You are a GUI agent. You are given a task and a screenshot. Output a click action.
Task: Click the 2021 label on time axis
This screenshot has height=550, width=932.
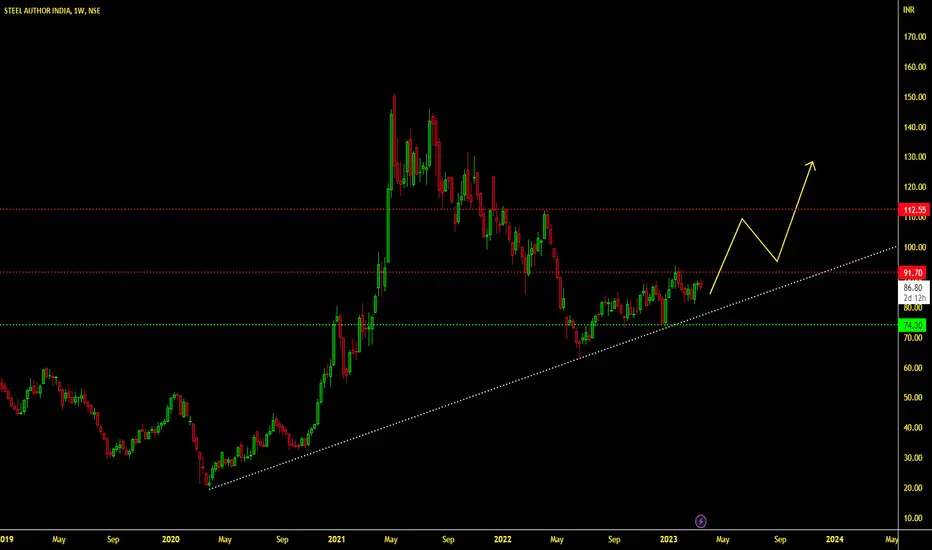(336, 539)
